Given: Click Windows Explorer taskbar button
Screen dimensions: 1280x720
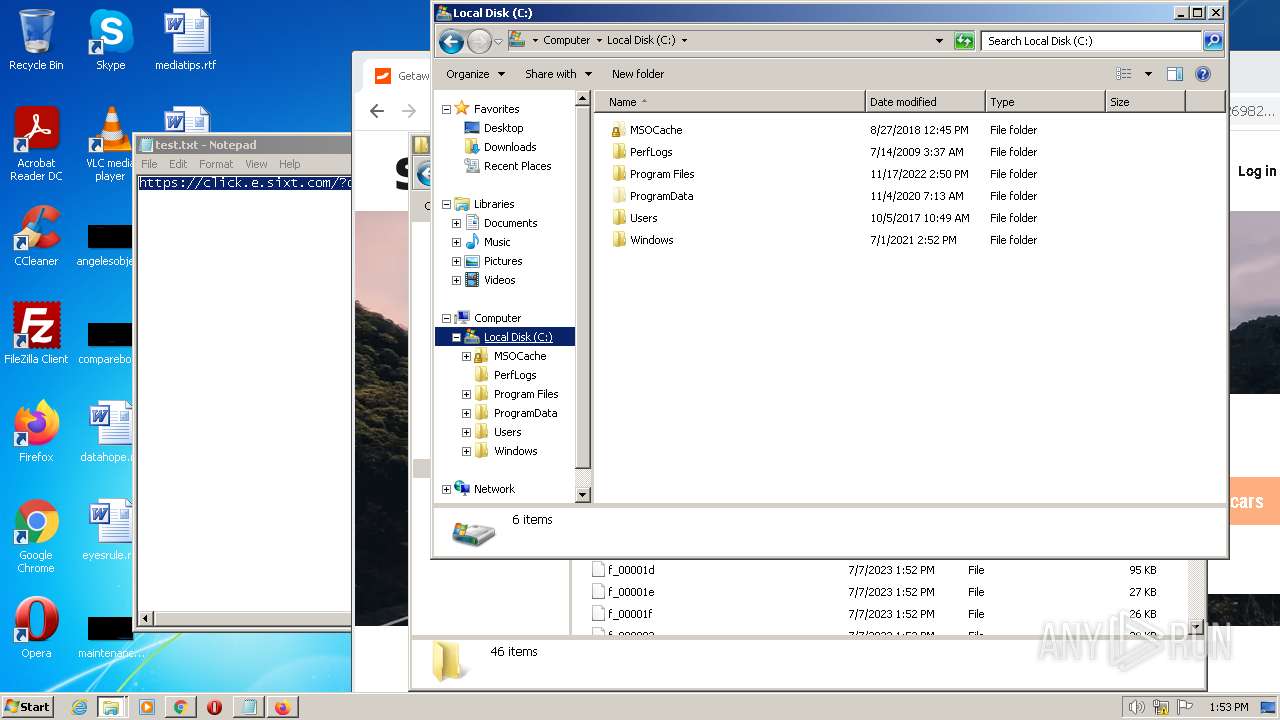Looking at the screenshot, I should pyautogui.click(x=111, y=707).
